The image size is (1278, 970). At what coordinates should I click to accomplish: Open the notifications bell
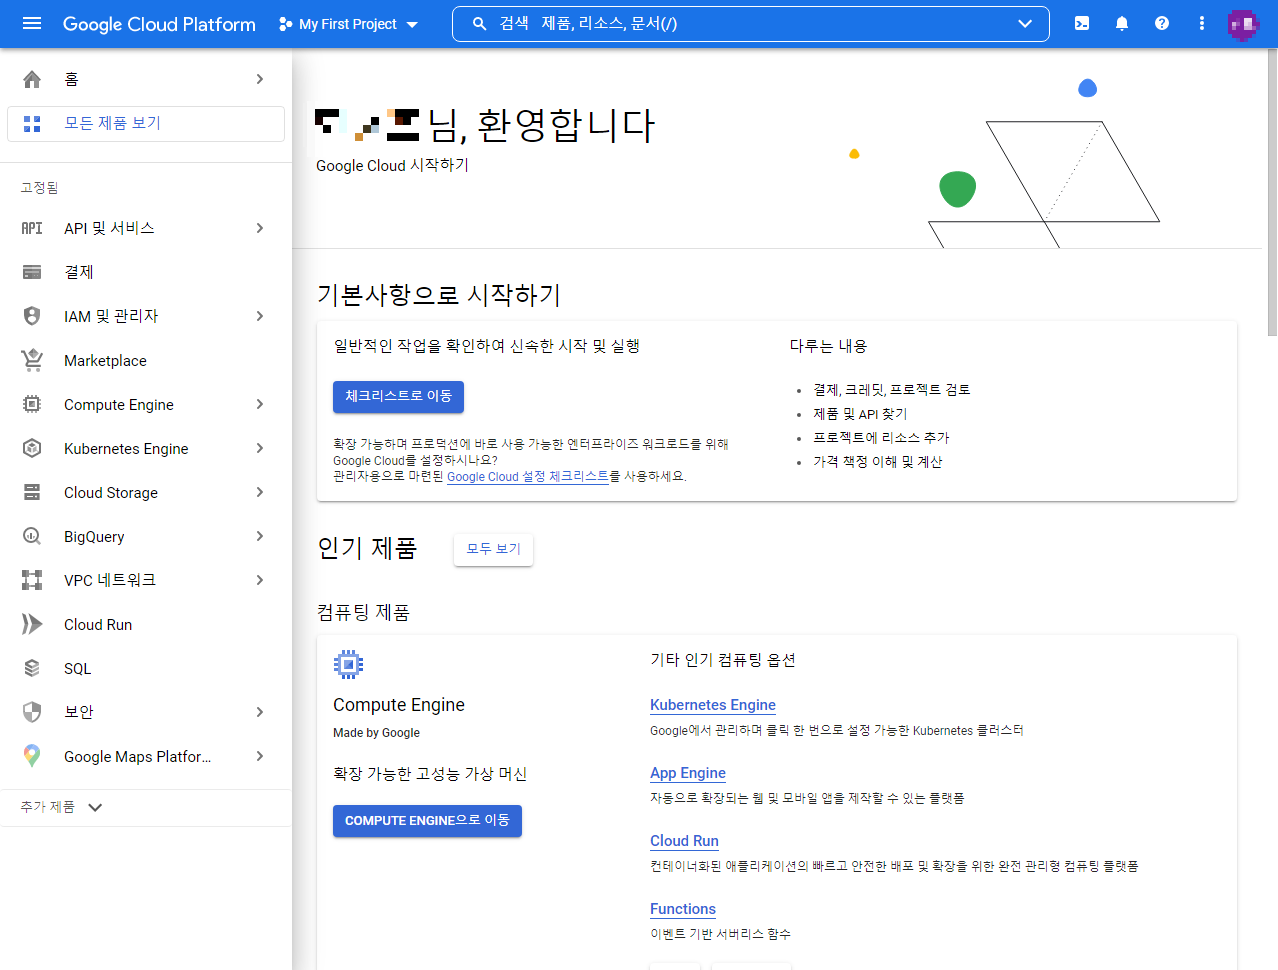coord(1121,23)
